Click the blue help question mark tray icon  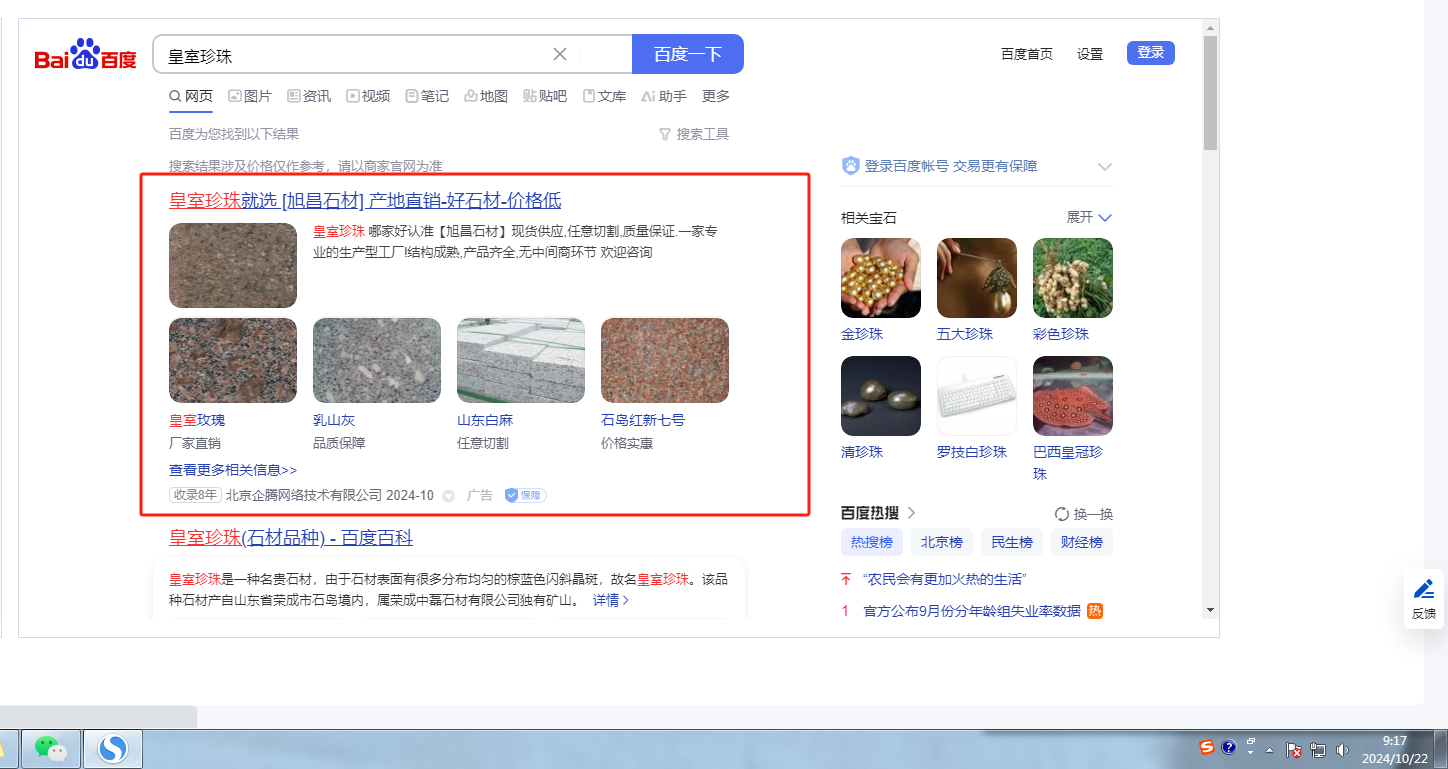coord(1229,747)
